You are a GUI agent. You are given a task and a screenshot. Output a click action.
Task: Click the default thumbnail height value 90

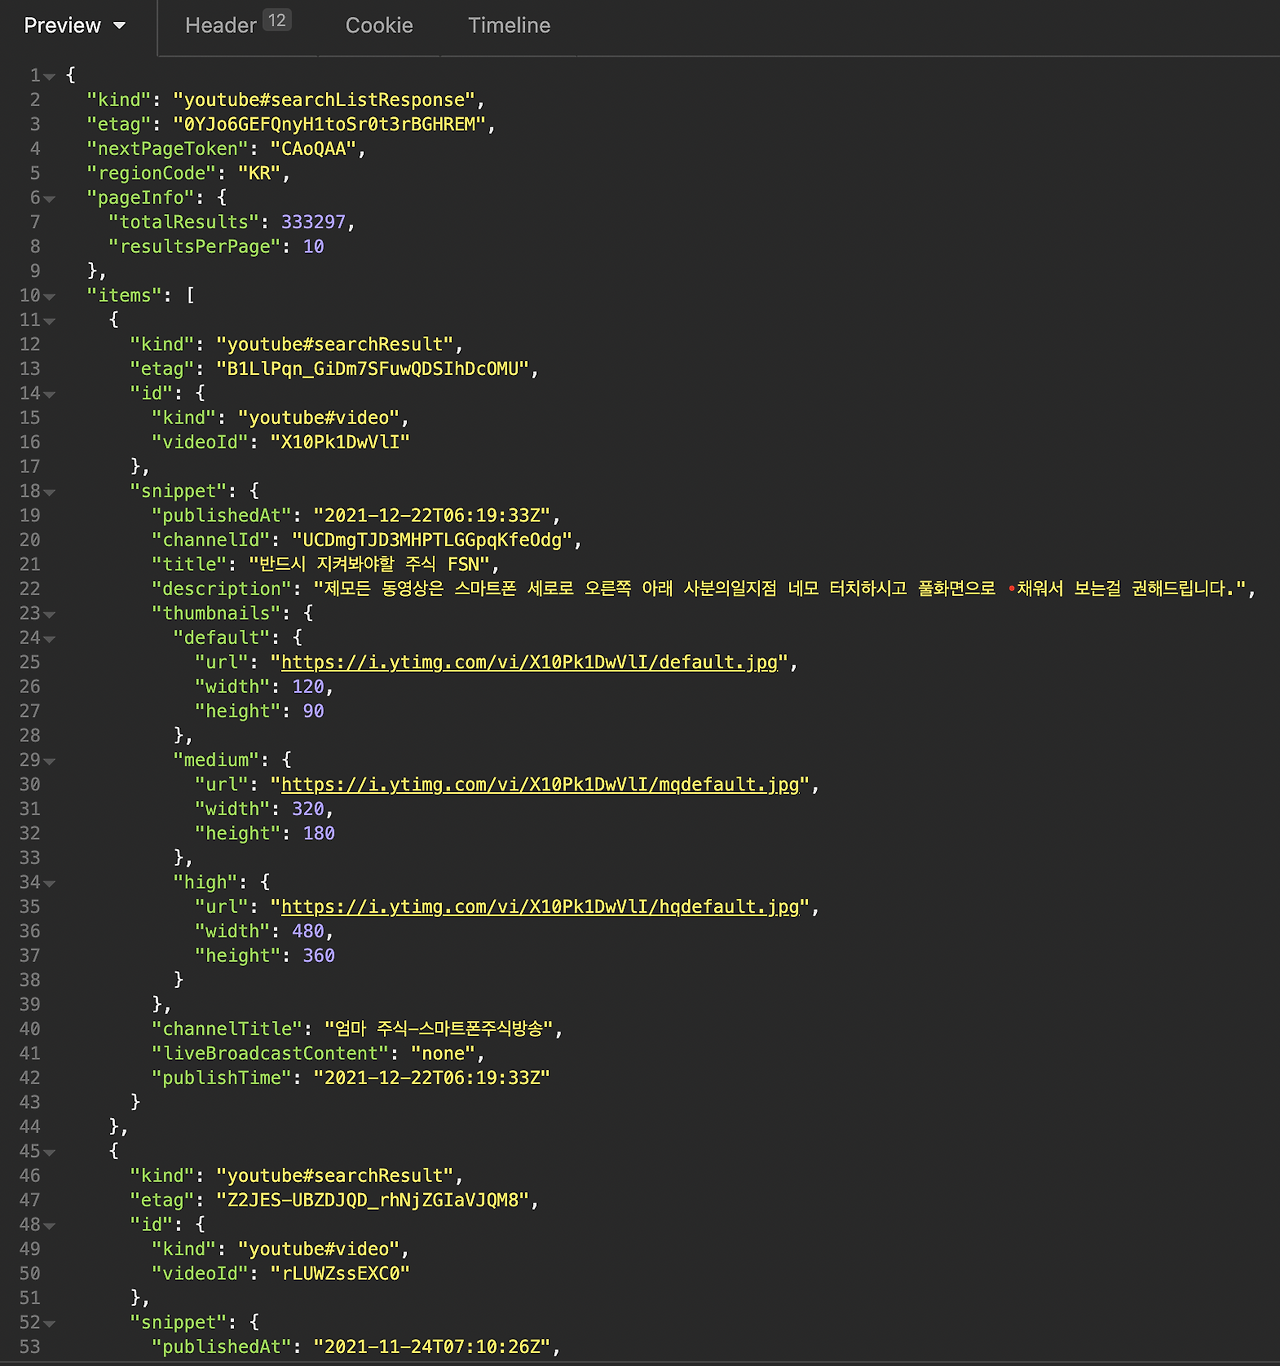click(x=313, y=711)
